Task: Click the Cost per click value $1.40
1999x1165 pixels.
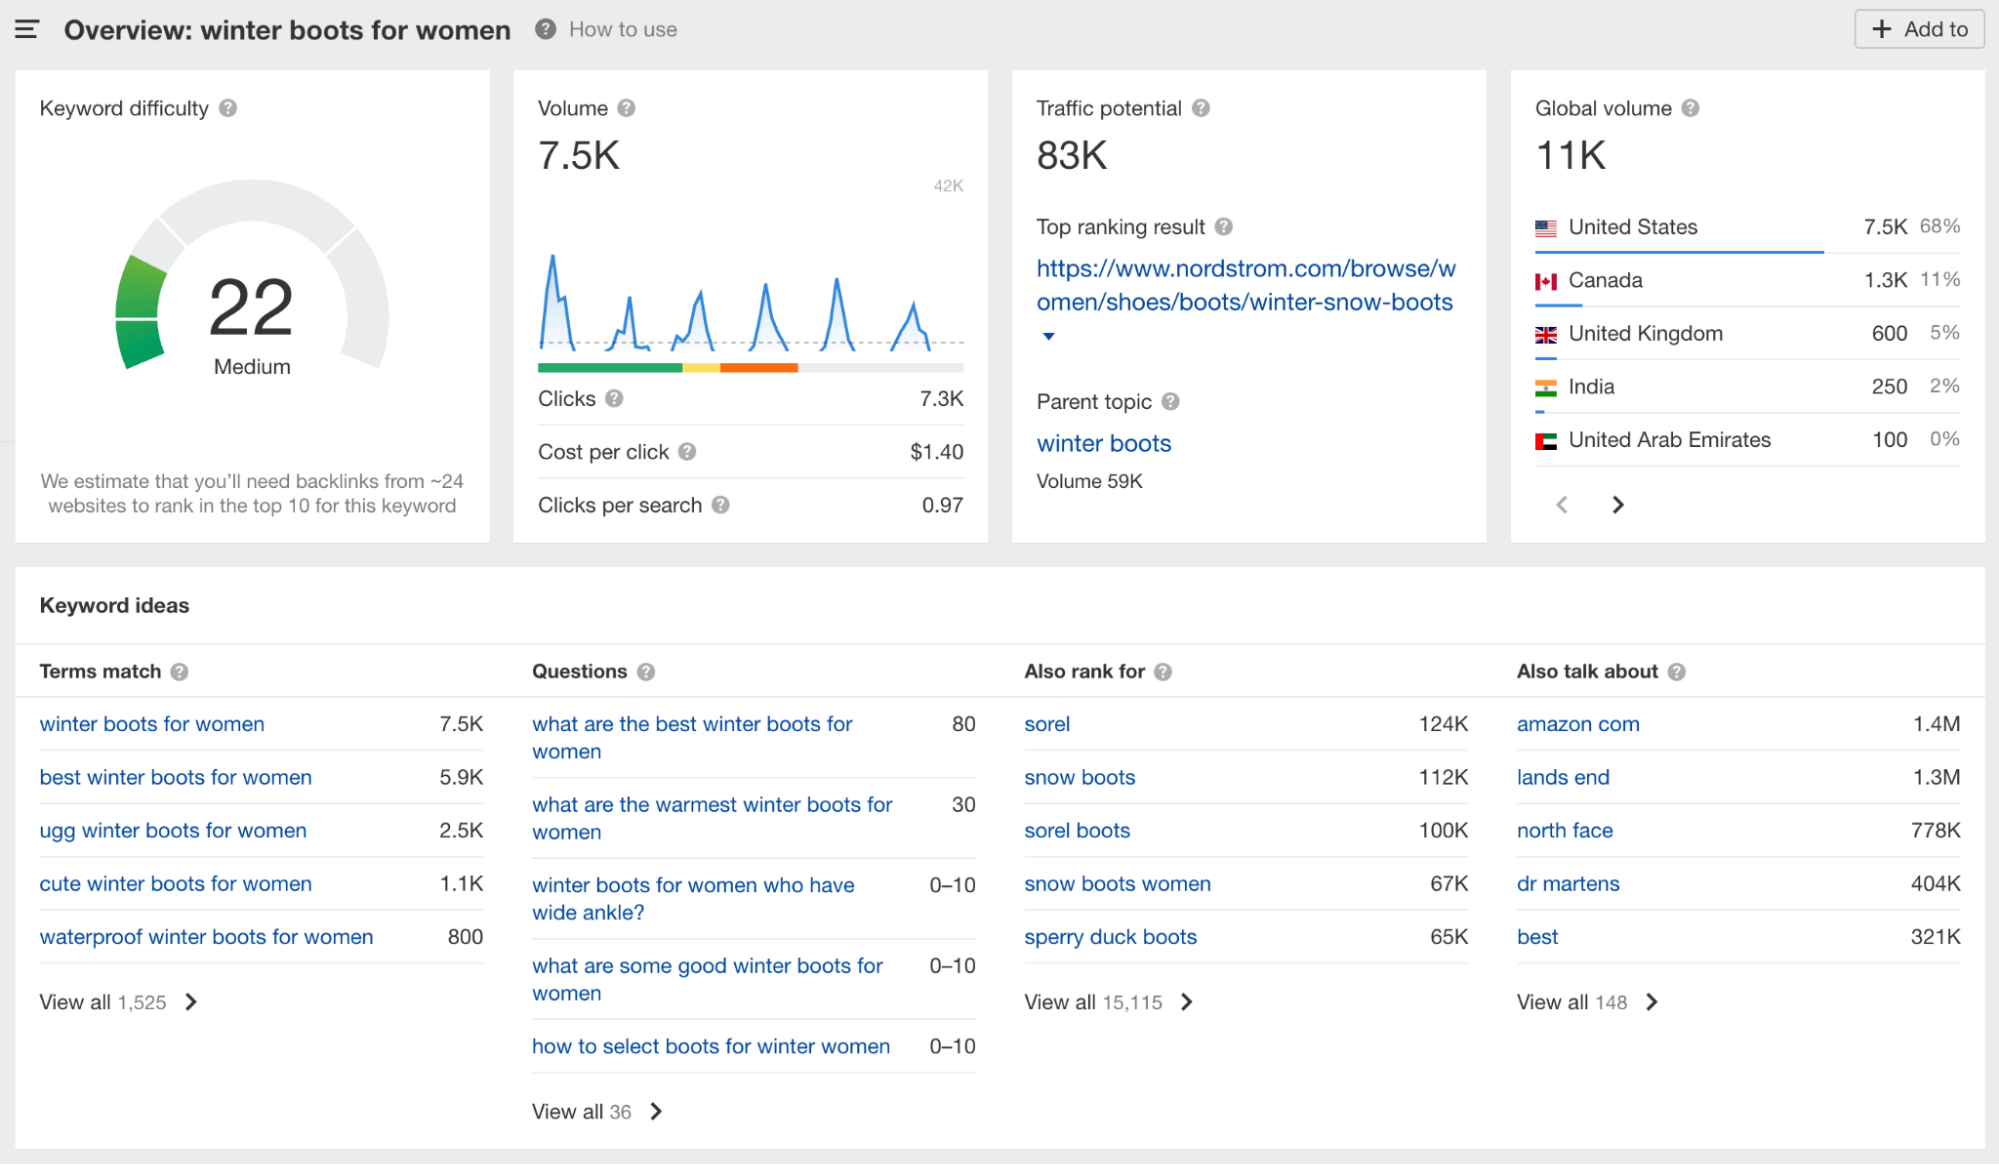Action: (937, 452)
